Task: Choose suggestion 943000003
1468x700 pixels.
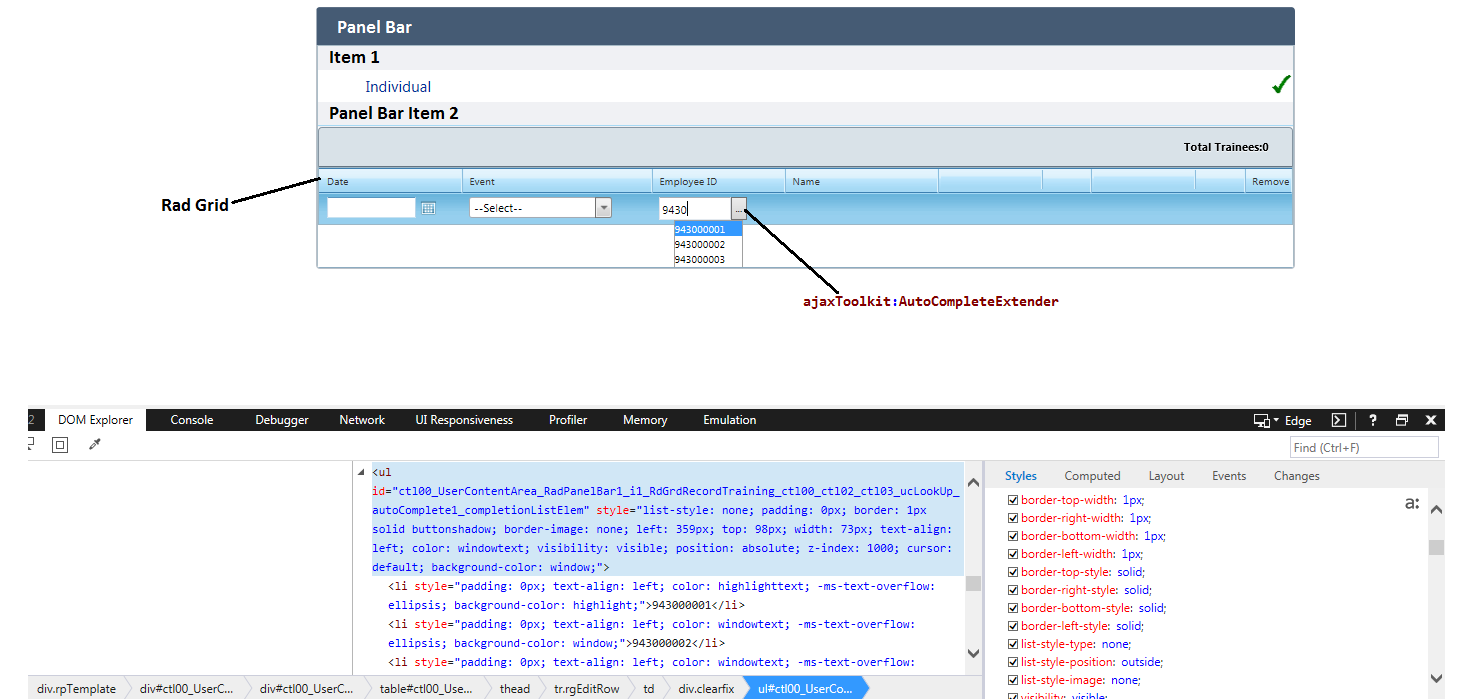Action: point(708,259)
